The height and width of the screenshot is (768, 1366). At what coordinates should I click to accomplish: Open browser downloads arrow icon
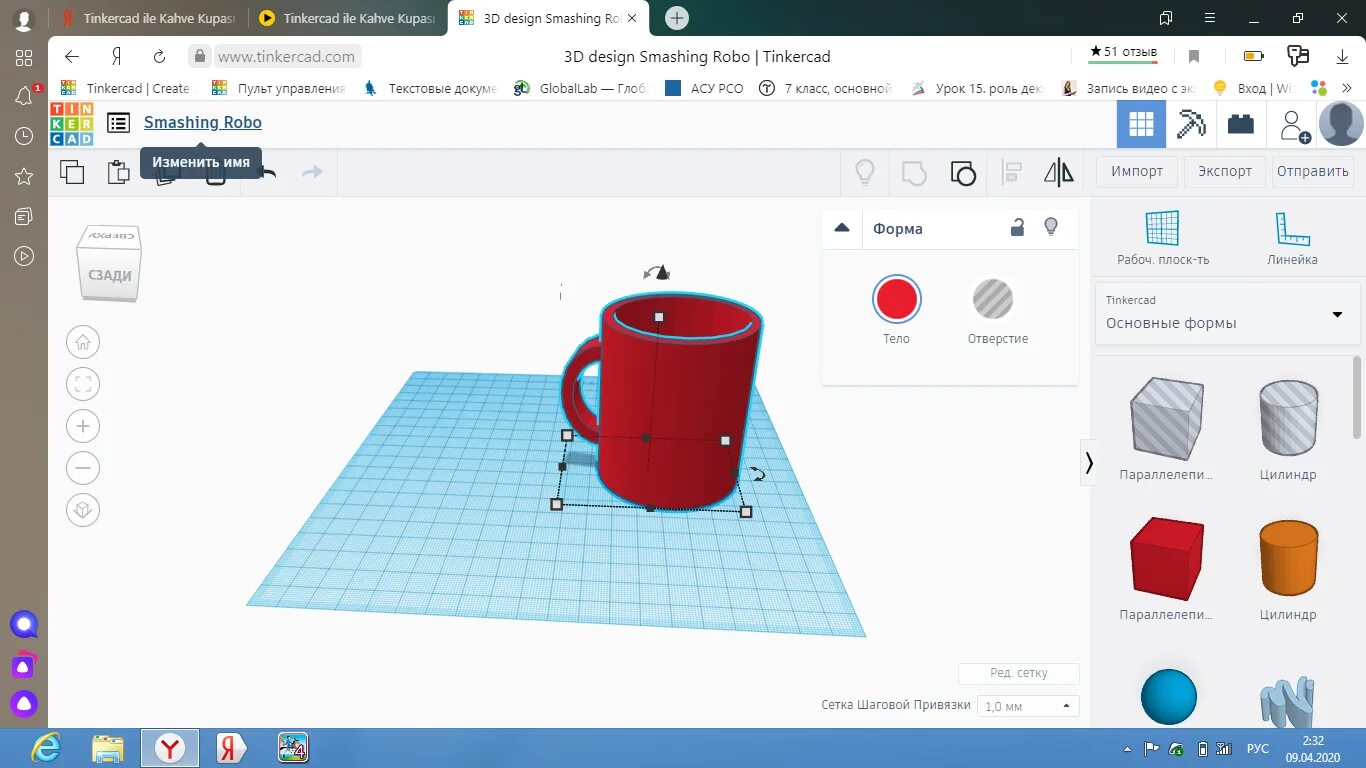coord(1343,57)
